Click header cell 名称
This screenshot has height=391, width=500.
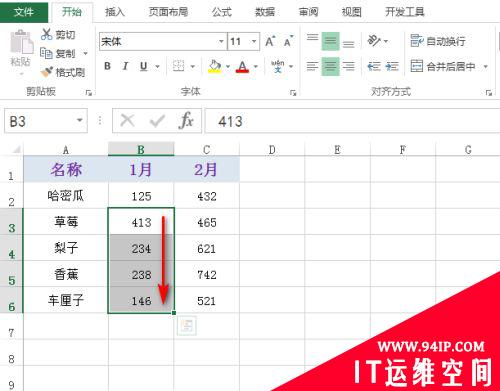coord(66,169)
